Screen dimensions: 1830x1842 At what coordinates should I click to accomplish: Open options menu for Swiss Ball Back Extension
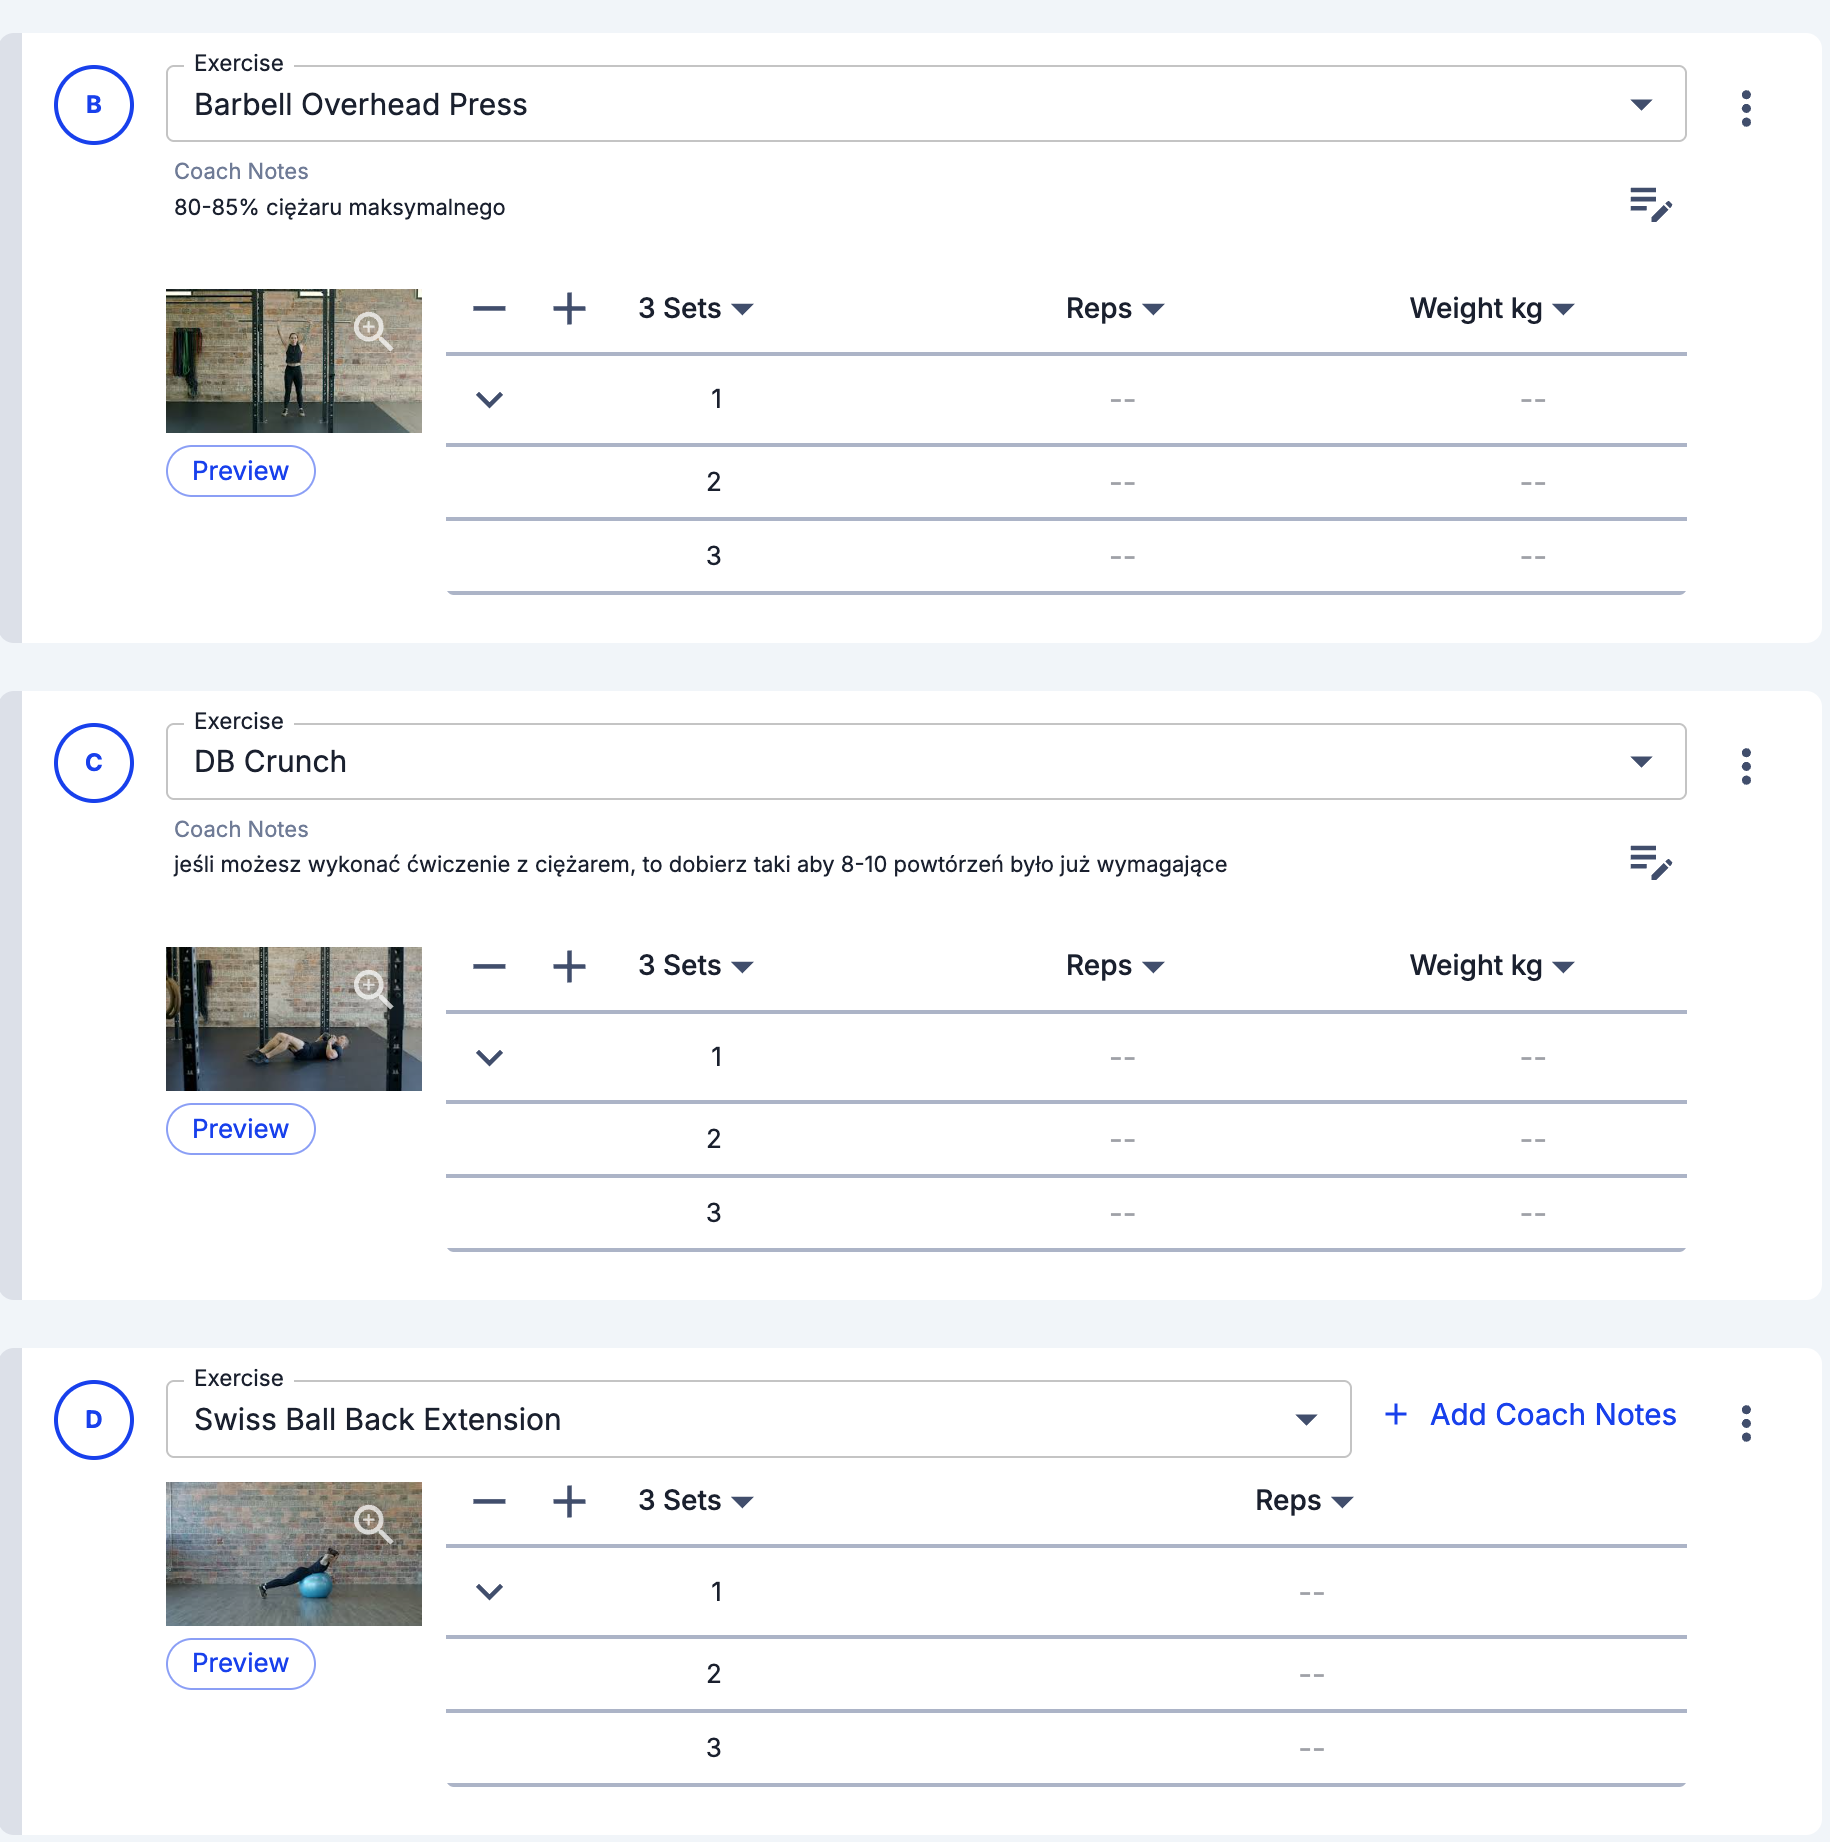[1746, 1423]
